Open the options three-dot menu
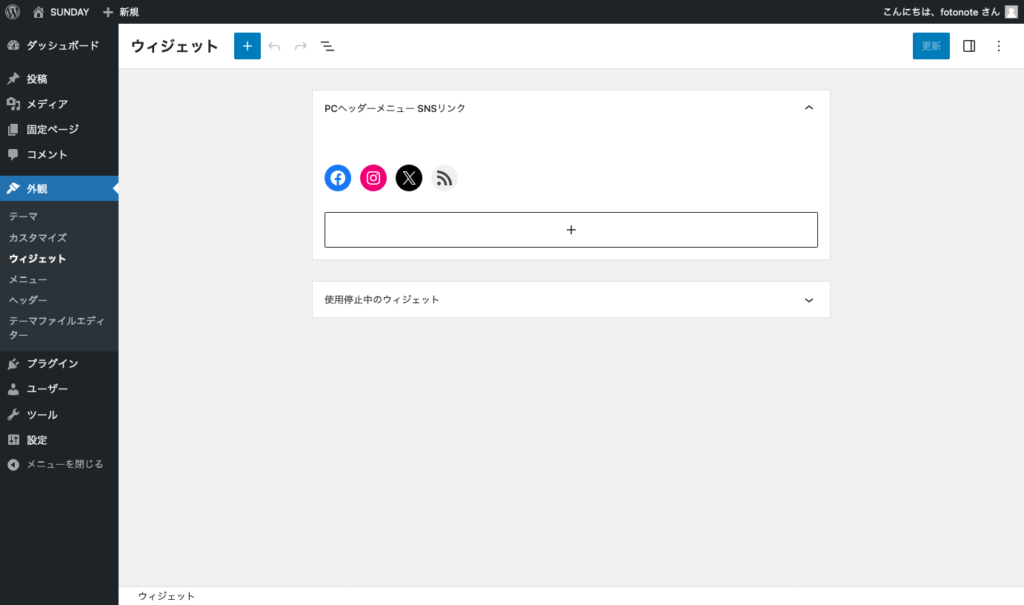This screenshot has height=605, width=1024. tap(998, 46)
